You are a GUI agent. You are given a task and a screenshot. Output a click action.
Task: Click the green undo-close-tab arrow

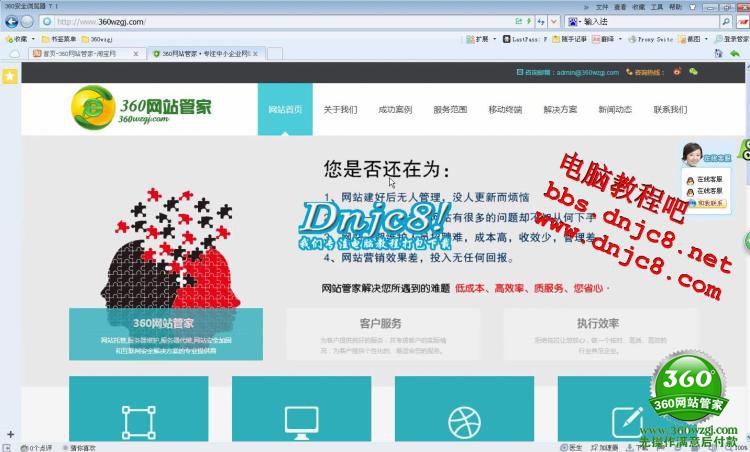[x=735, y=54]
